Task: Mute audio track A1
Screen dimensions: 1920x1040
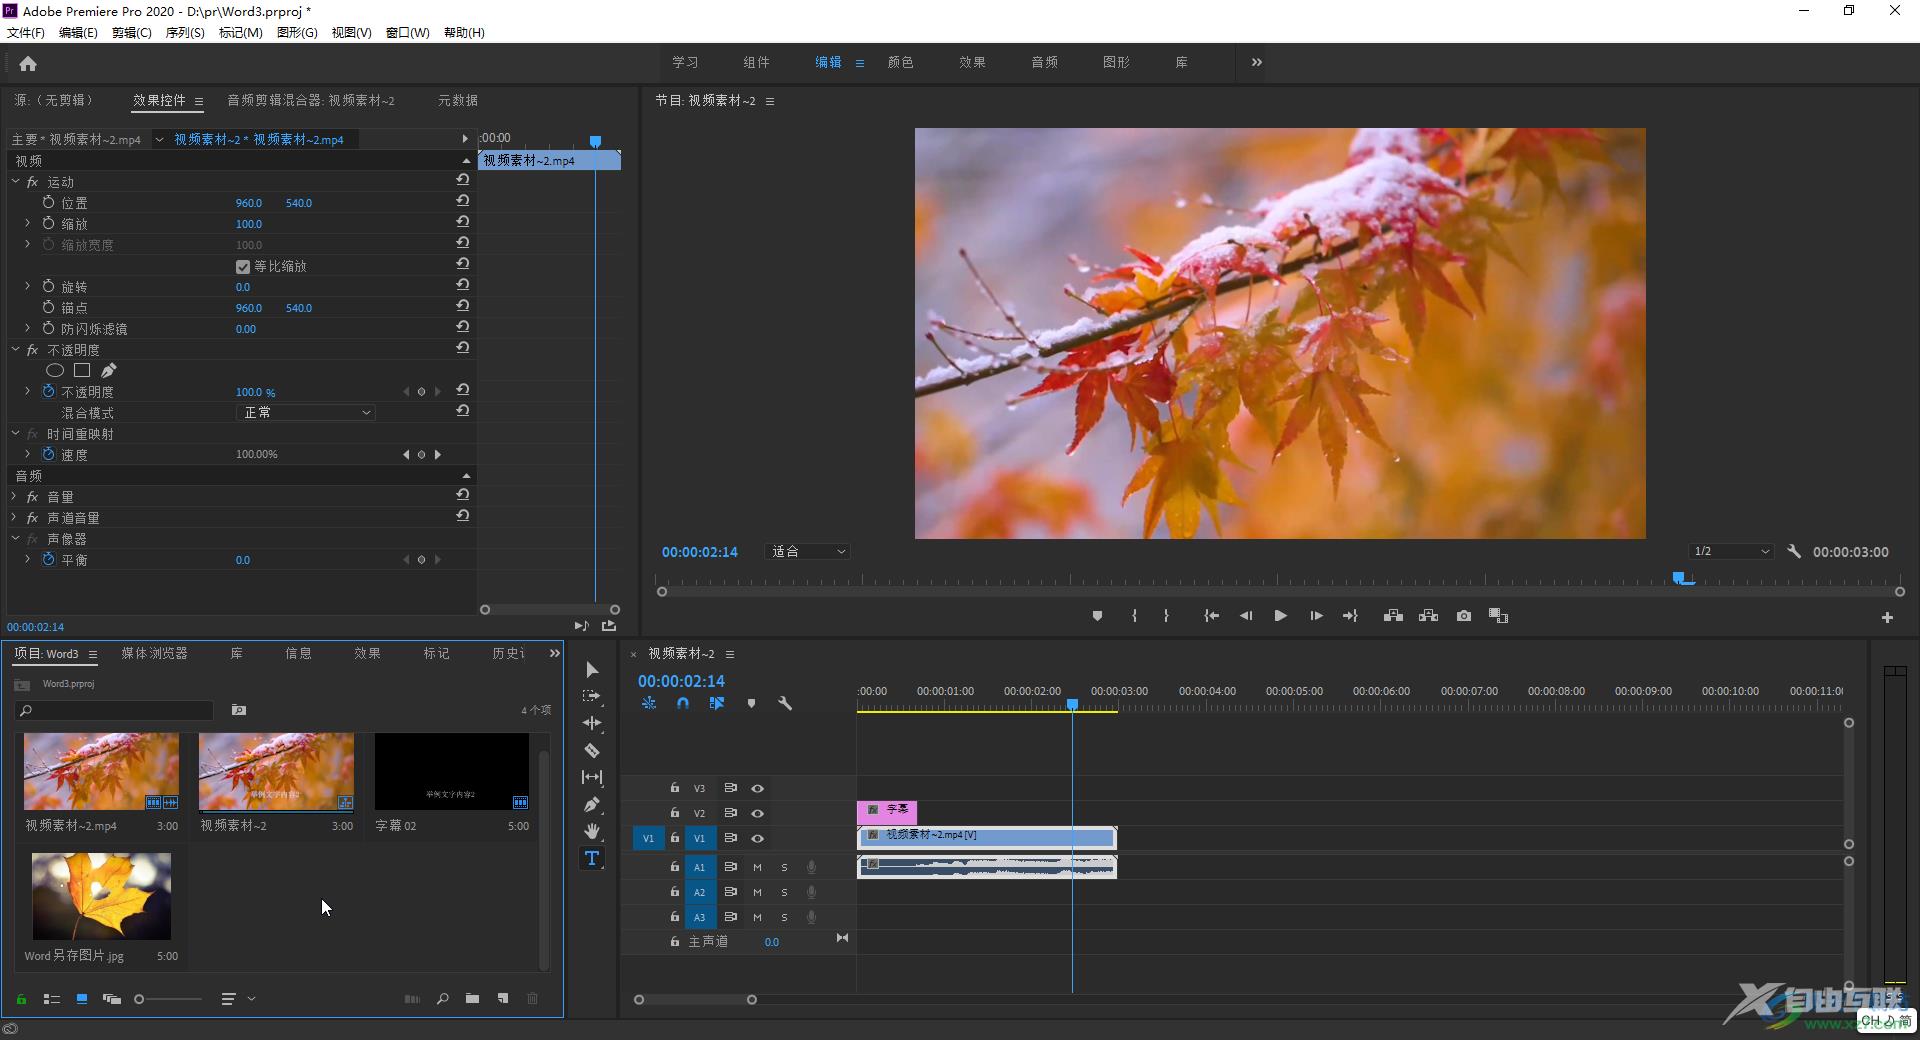Action: (x=757, y=867)
